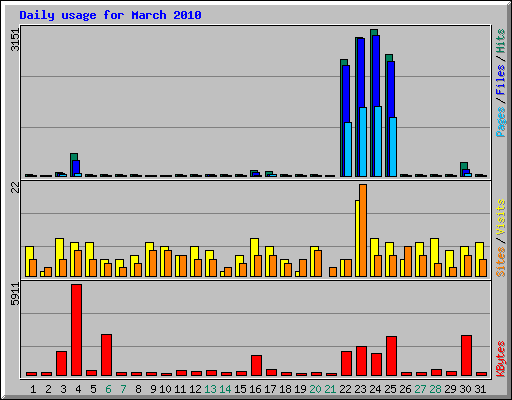Viewport: 512px width, 400px height.
Task: Click the Hits legend label
Action: pyautogui.click(x=501, y=41)
